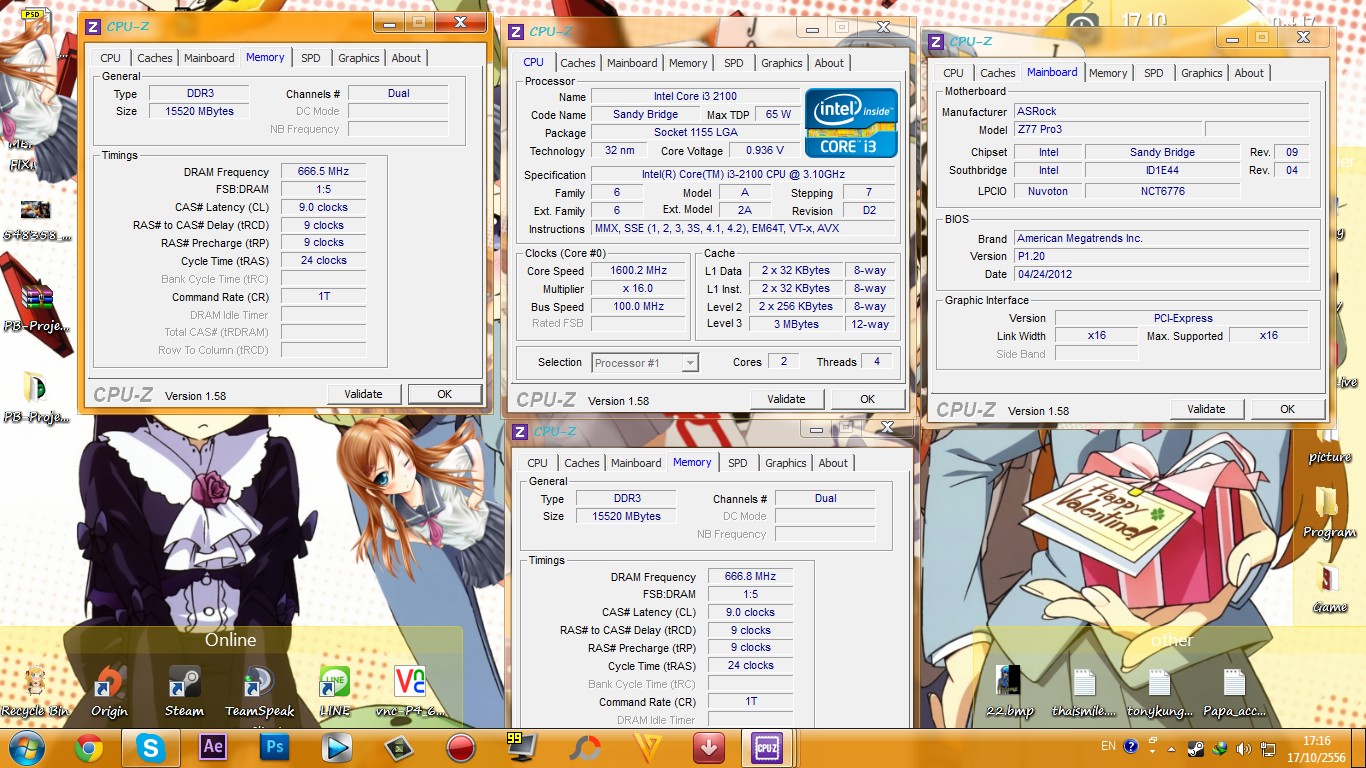This screenshot has width=1366, height=768.
Task: Switch to Skype on the taskbar
Action: 151,747
